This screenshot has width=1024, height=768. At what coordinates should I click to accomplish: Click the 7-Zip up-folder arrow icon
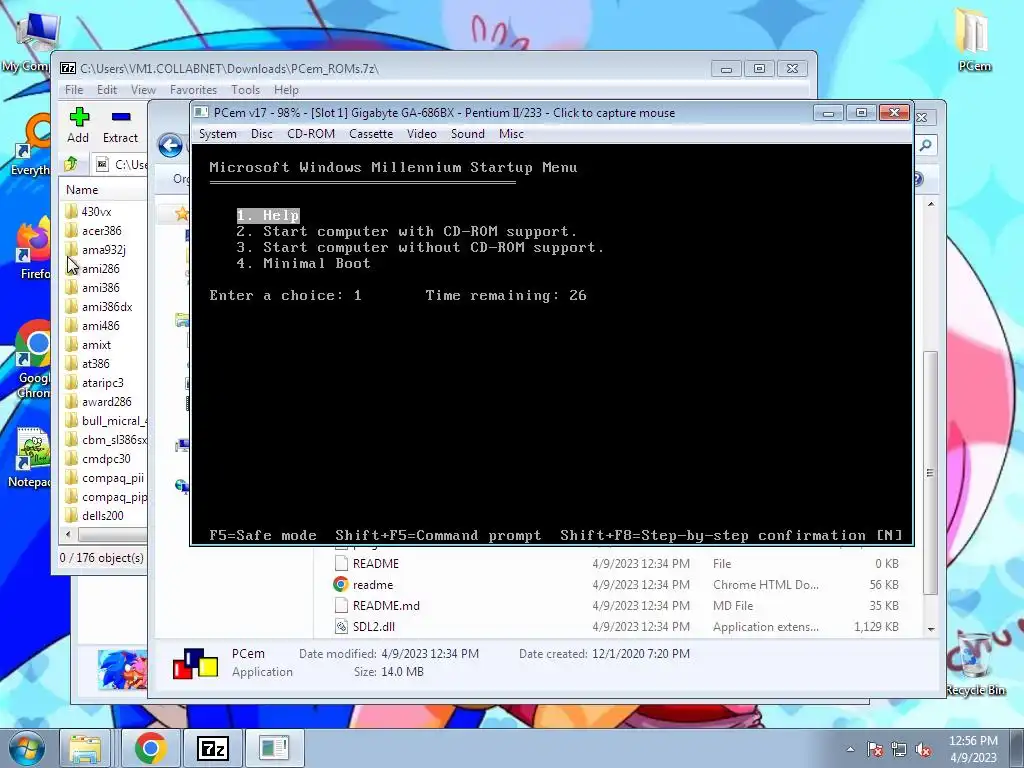(x=71, y=164)
